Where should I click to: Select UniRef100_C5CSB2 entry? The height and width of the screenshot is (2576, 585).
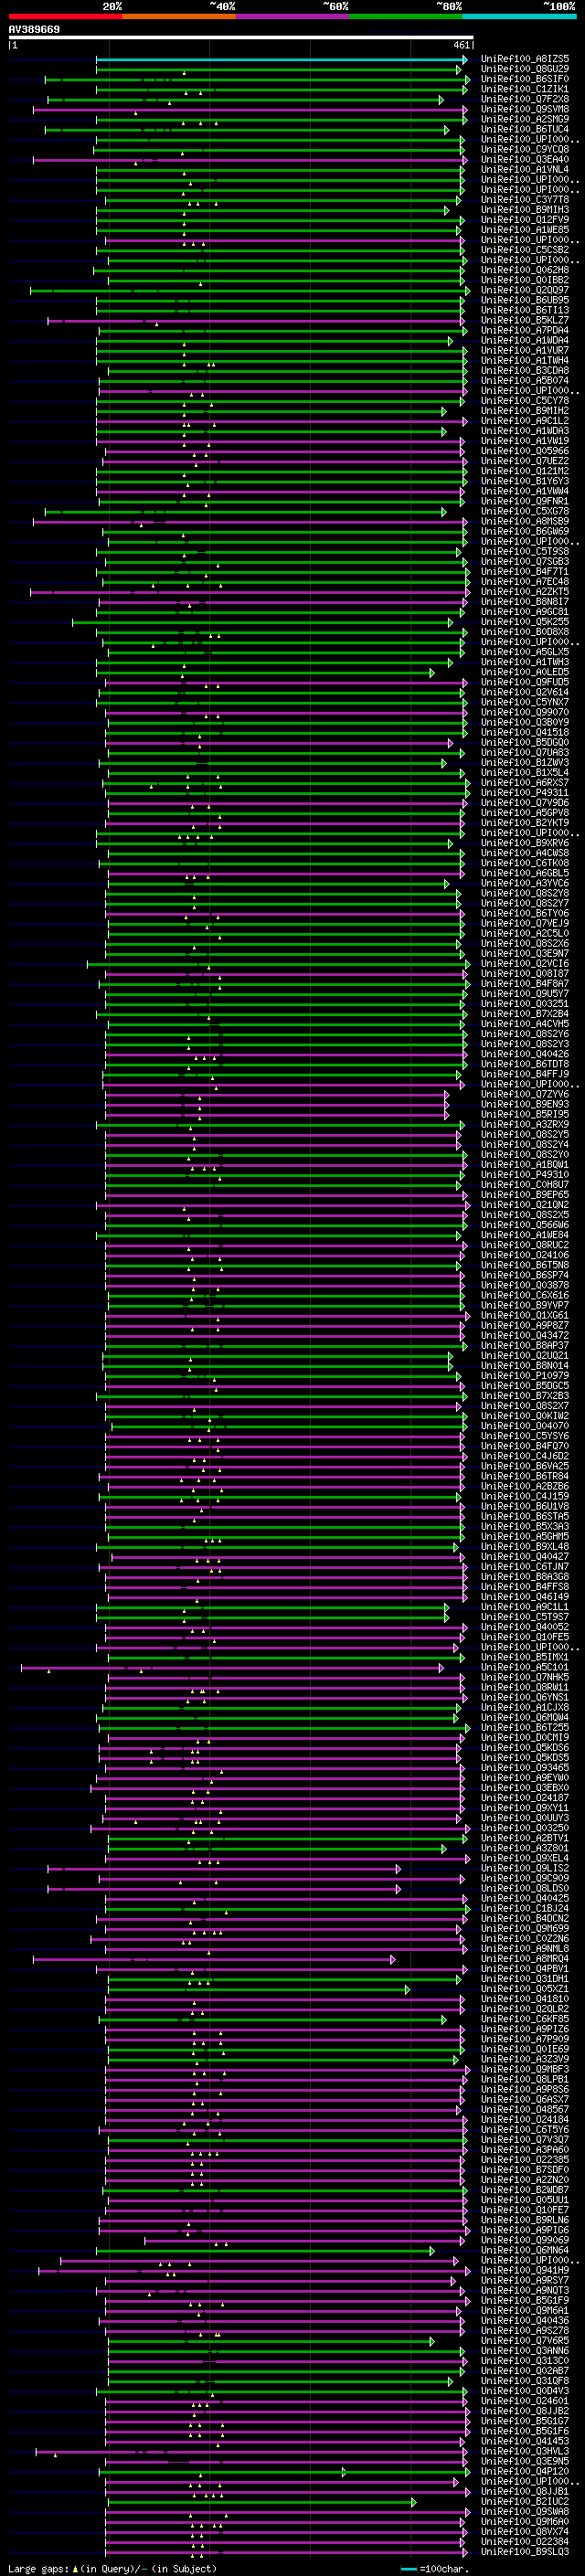pyautogui.click(x=525, y=250)
